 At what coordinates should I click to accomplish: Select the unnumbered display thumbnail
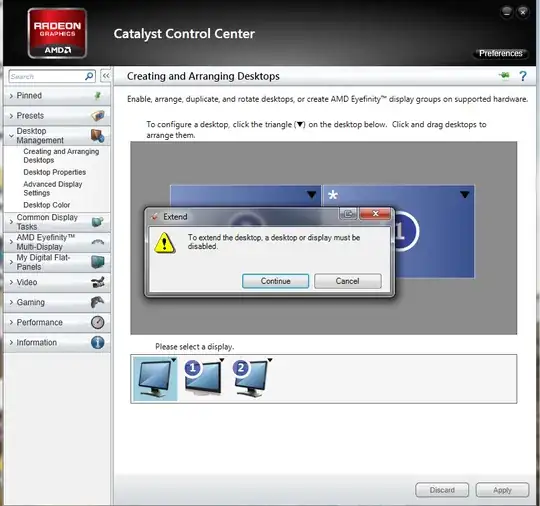tap(155, 379)
